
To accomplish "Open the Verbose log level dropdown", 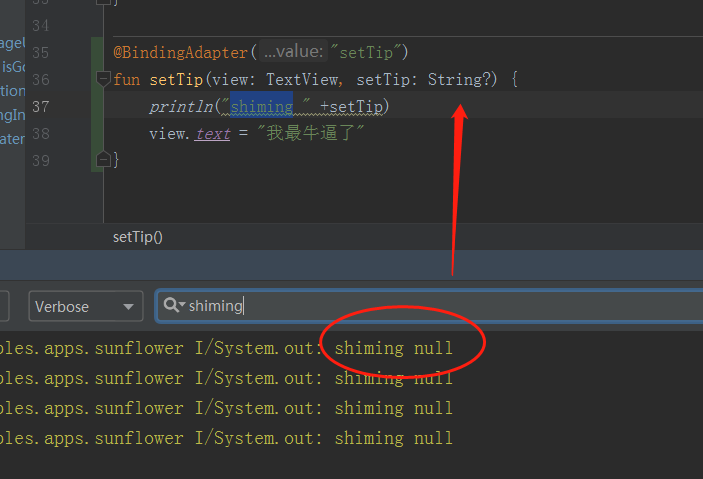I will tap(86, 306).
